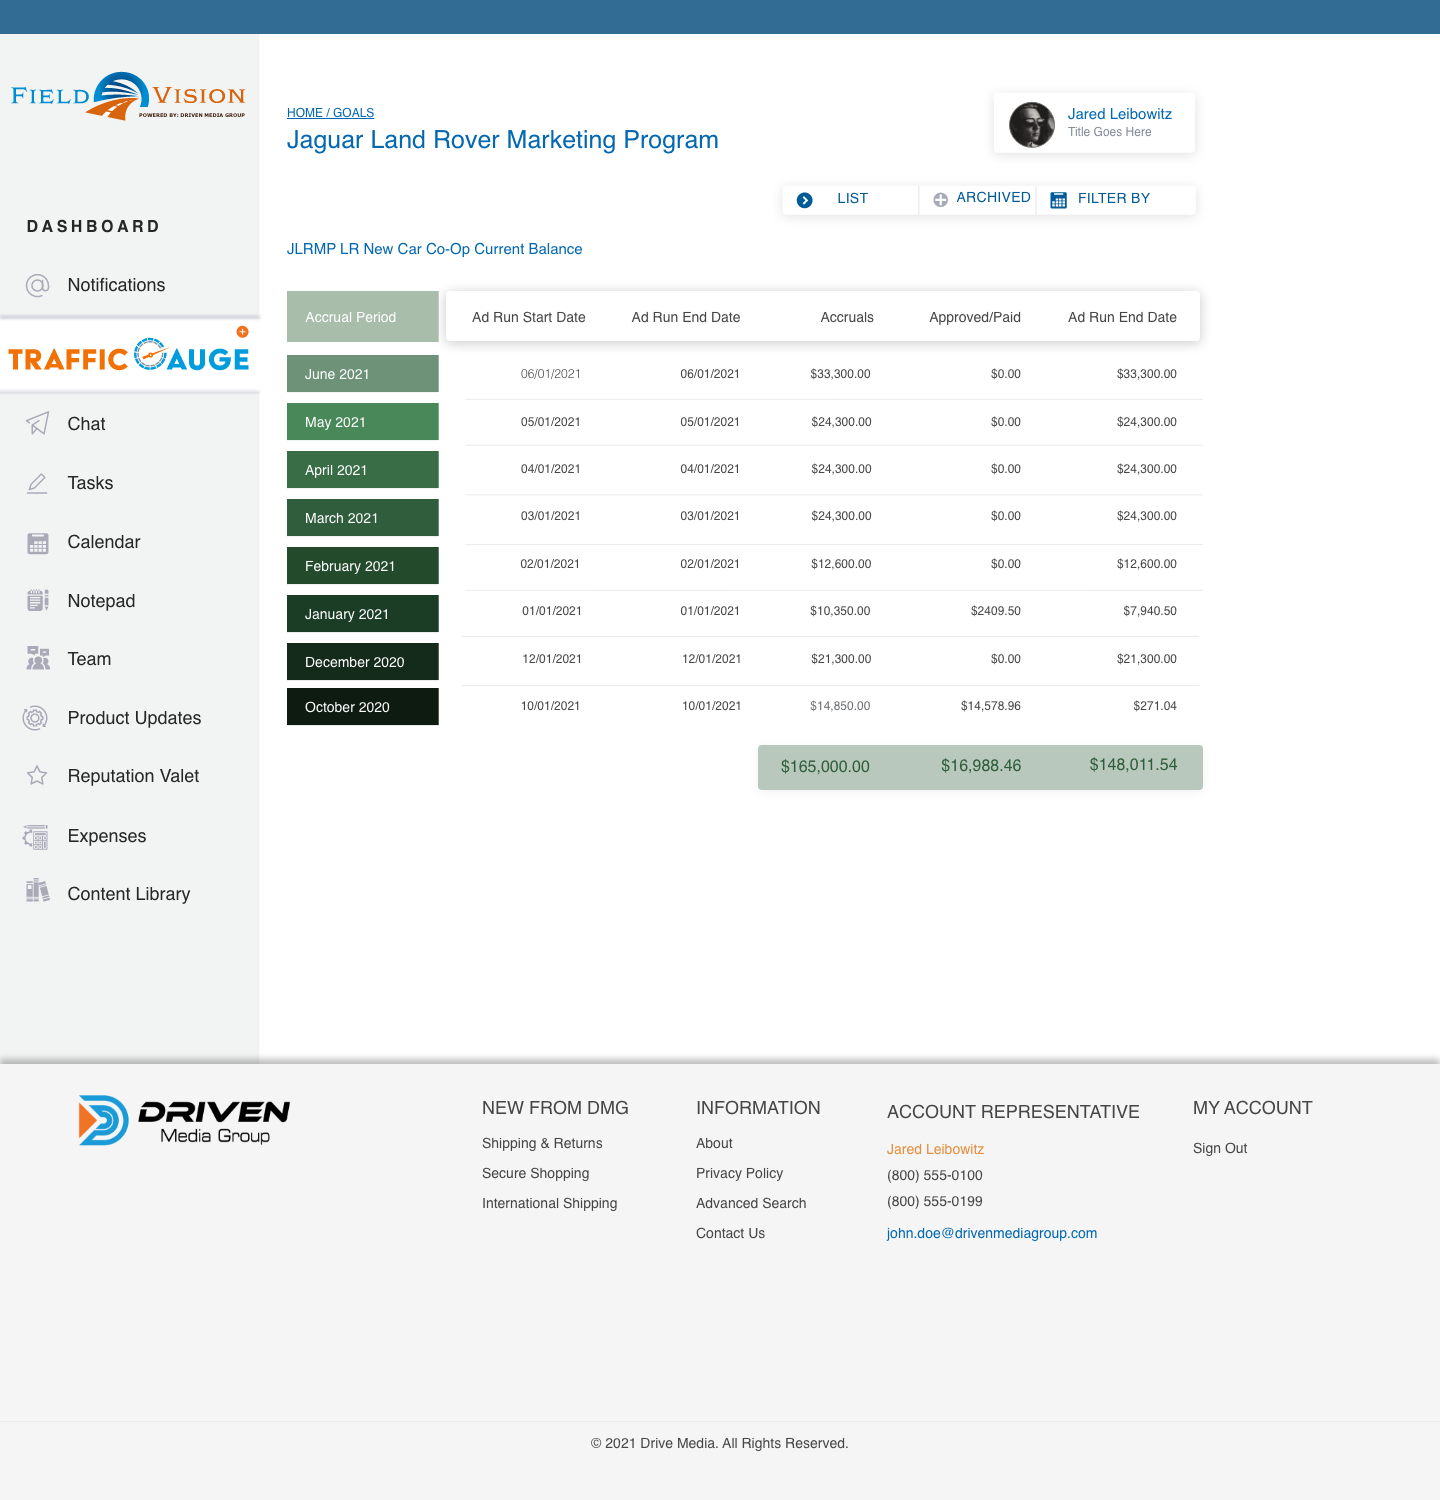The width and height of the screenshot is (1440, 1500).
Task: Select the February 2021 accrual period
Action: tap(363, 566)
